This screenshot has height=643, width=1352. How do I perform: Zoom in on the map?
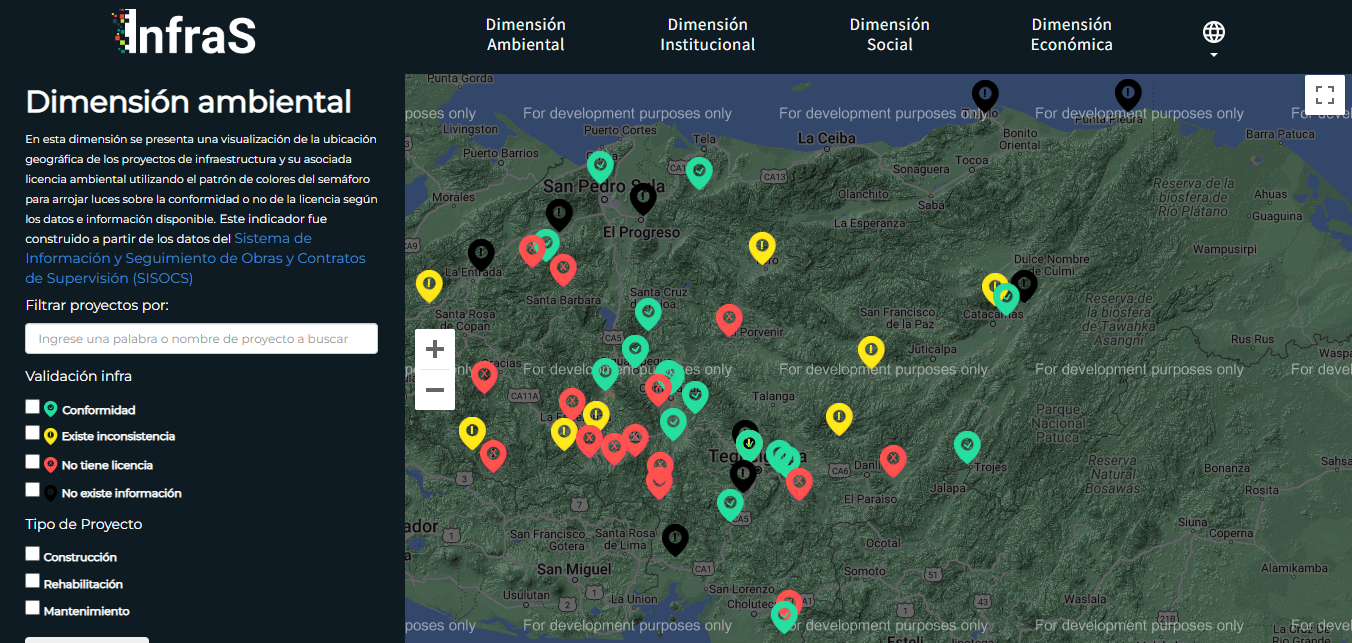[435, 349]
